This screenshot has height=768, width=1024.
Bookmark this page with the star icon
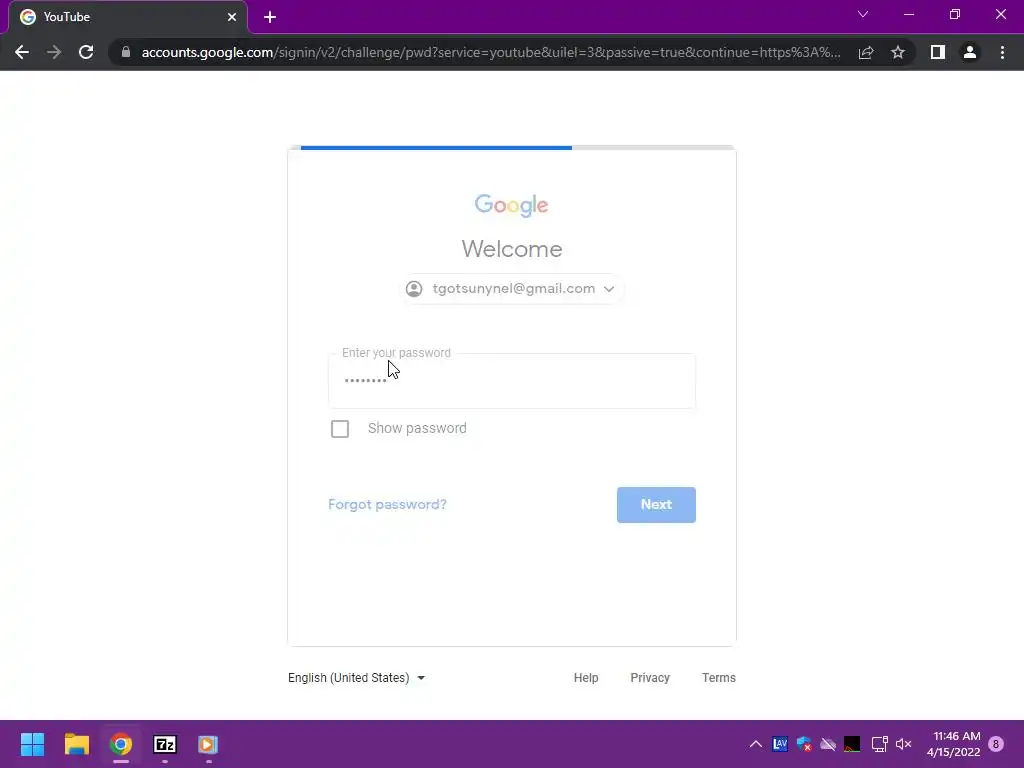point(898,52)
